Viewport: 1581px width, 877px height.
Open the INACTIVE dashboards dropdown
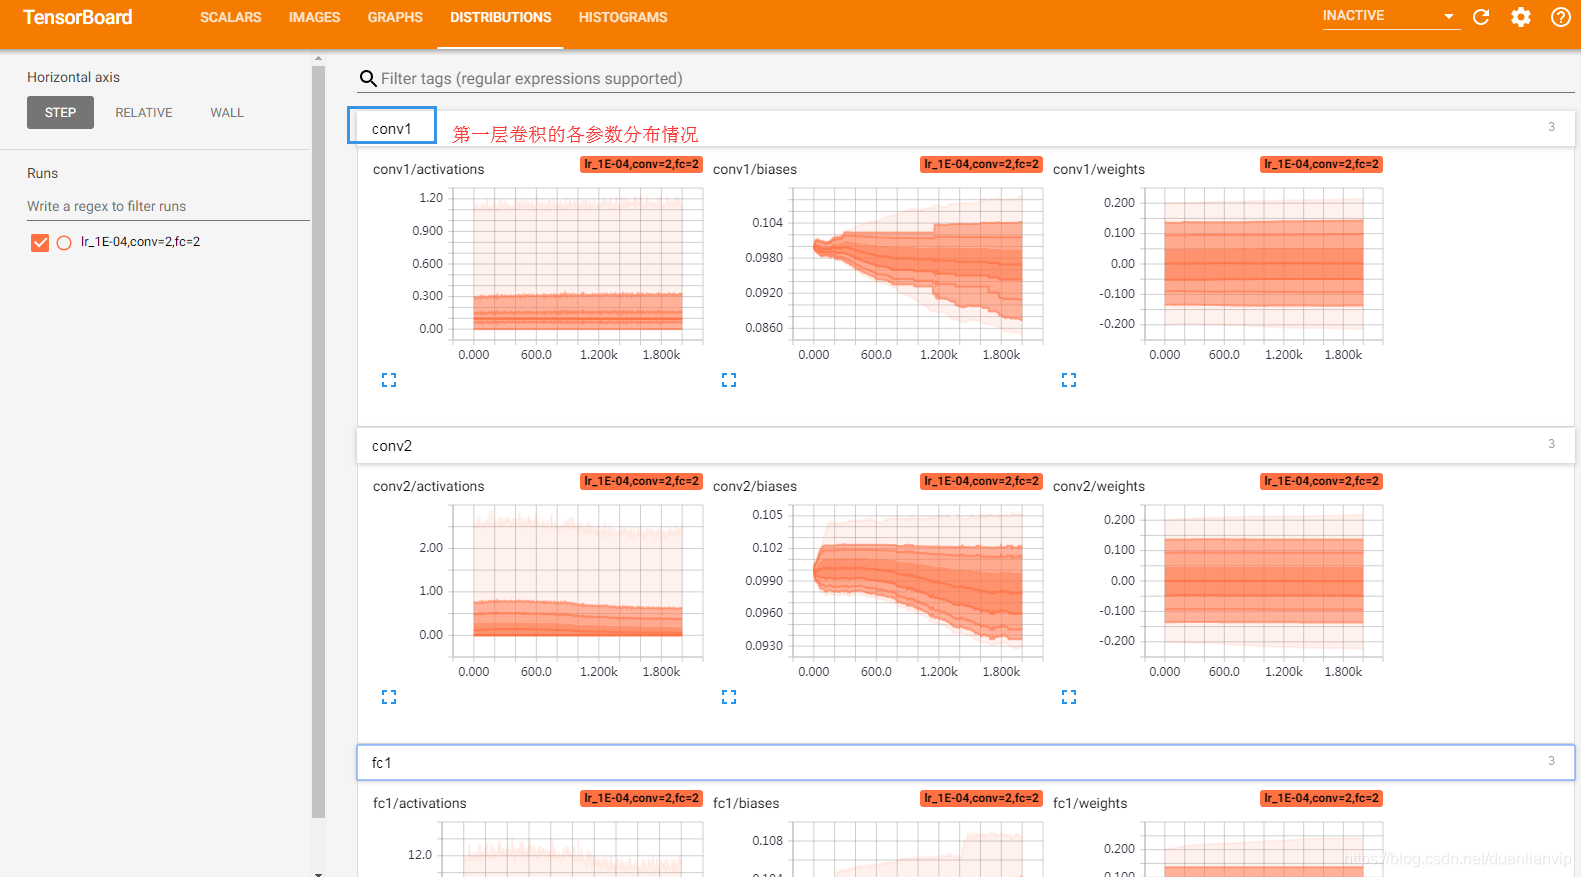click(1390, 16)
